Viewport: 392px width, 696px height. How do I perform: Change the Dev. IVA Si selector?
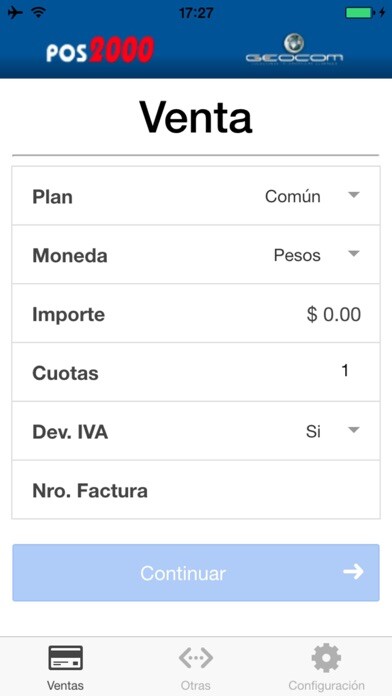point(332,431)
